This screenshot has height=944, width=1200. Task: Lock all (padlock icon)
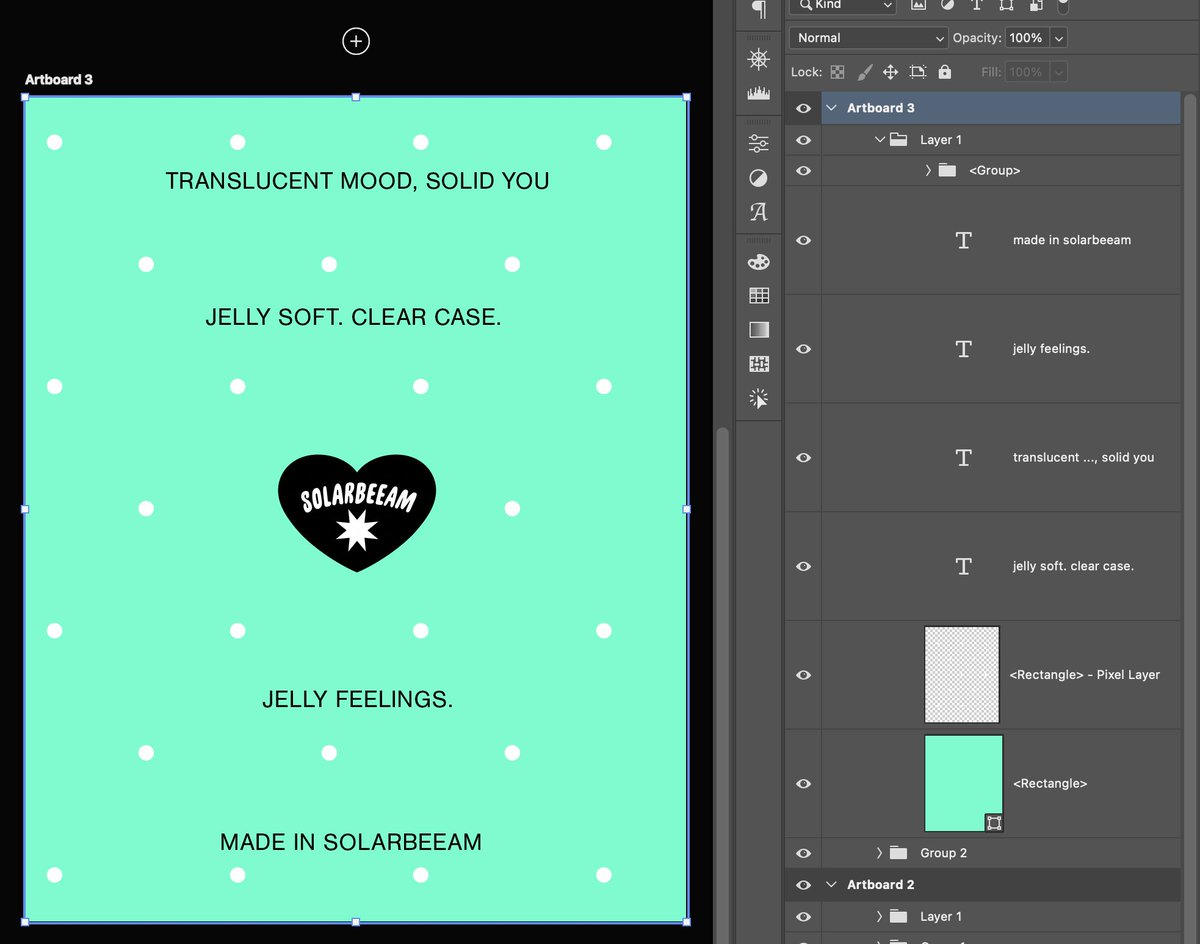pos(945,72)
